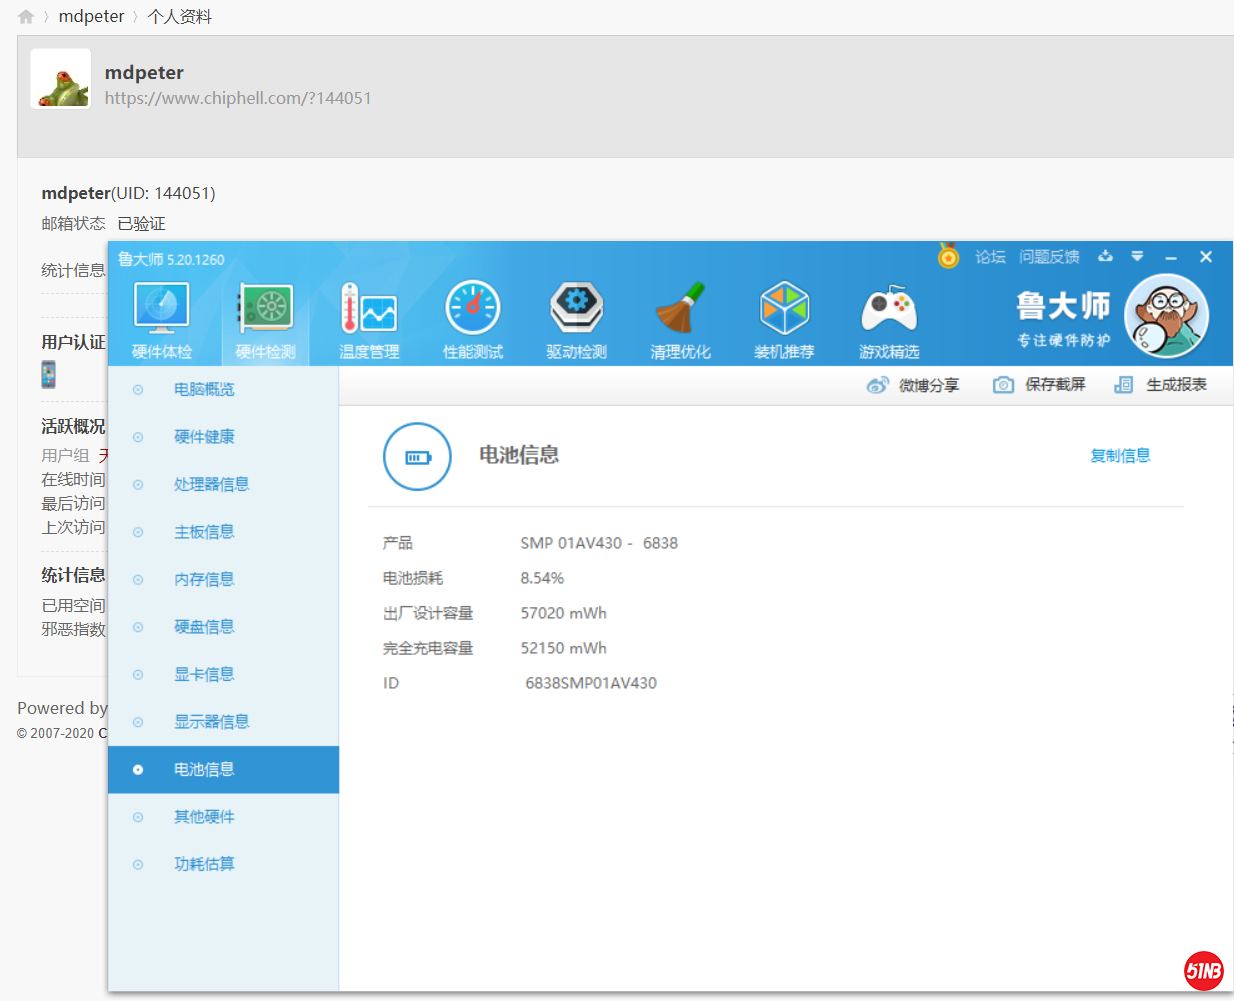
Task: Click 保存截屏 to save screenshot
Action: (1039, 385)
